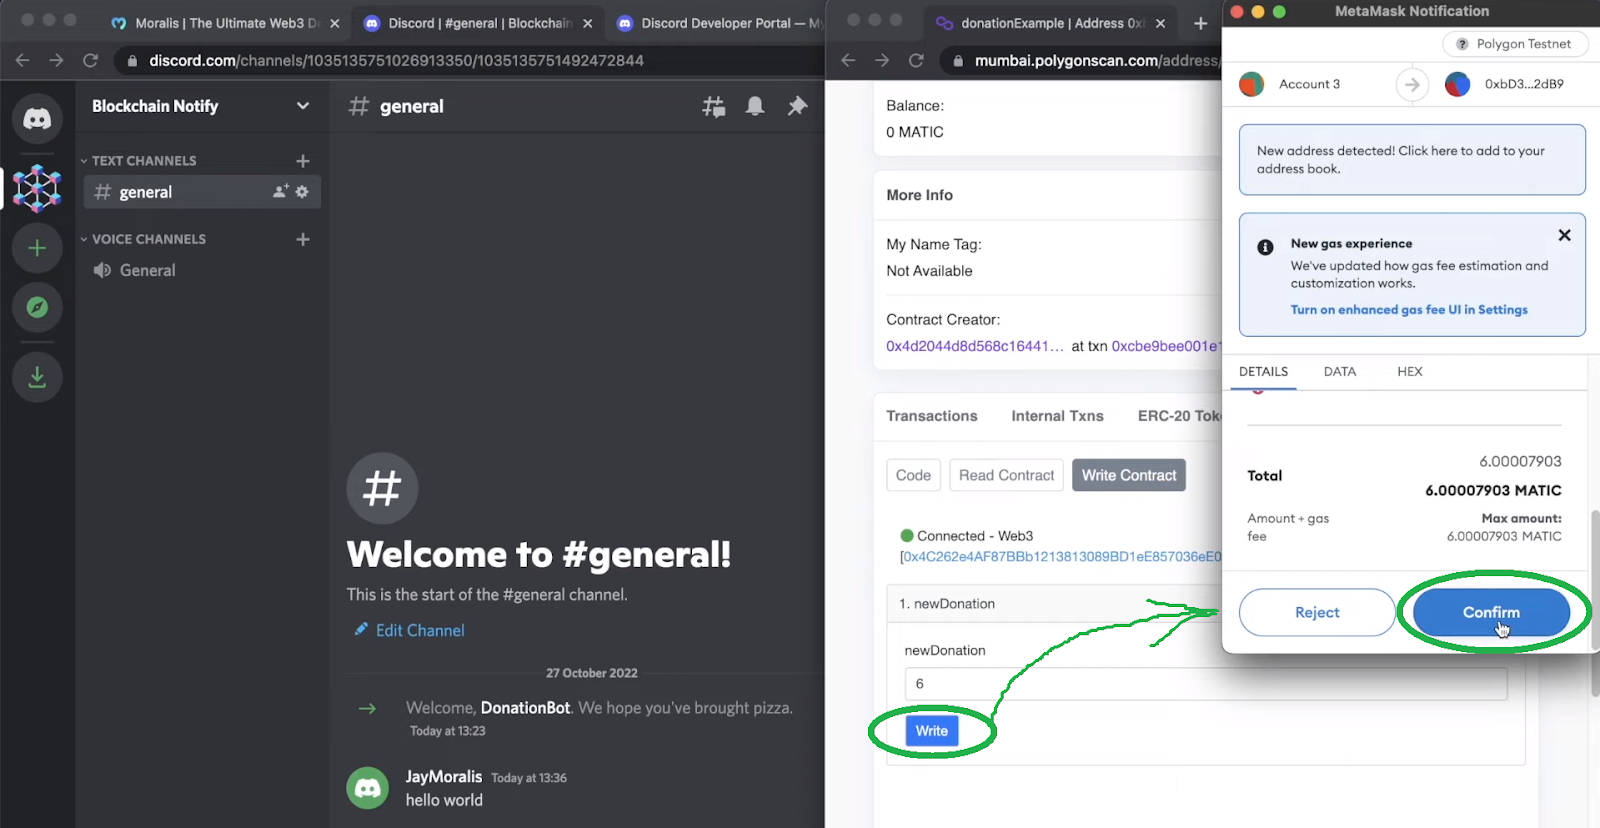Open notification settings bell icon
The height and width of the screenshot is (828, 1600).
pyautogui.click(x=755, y=106)
